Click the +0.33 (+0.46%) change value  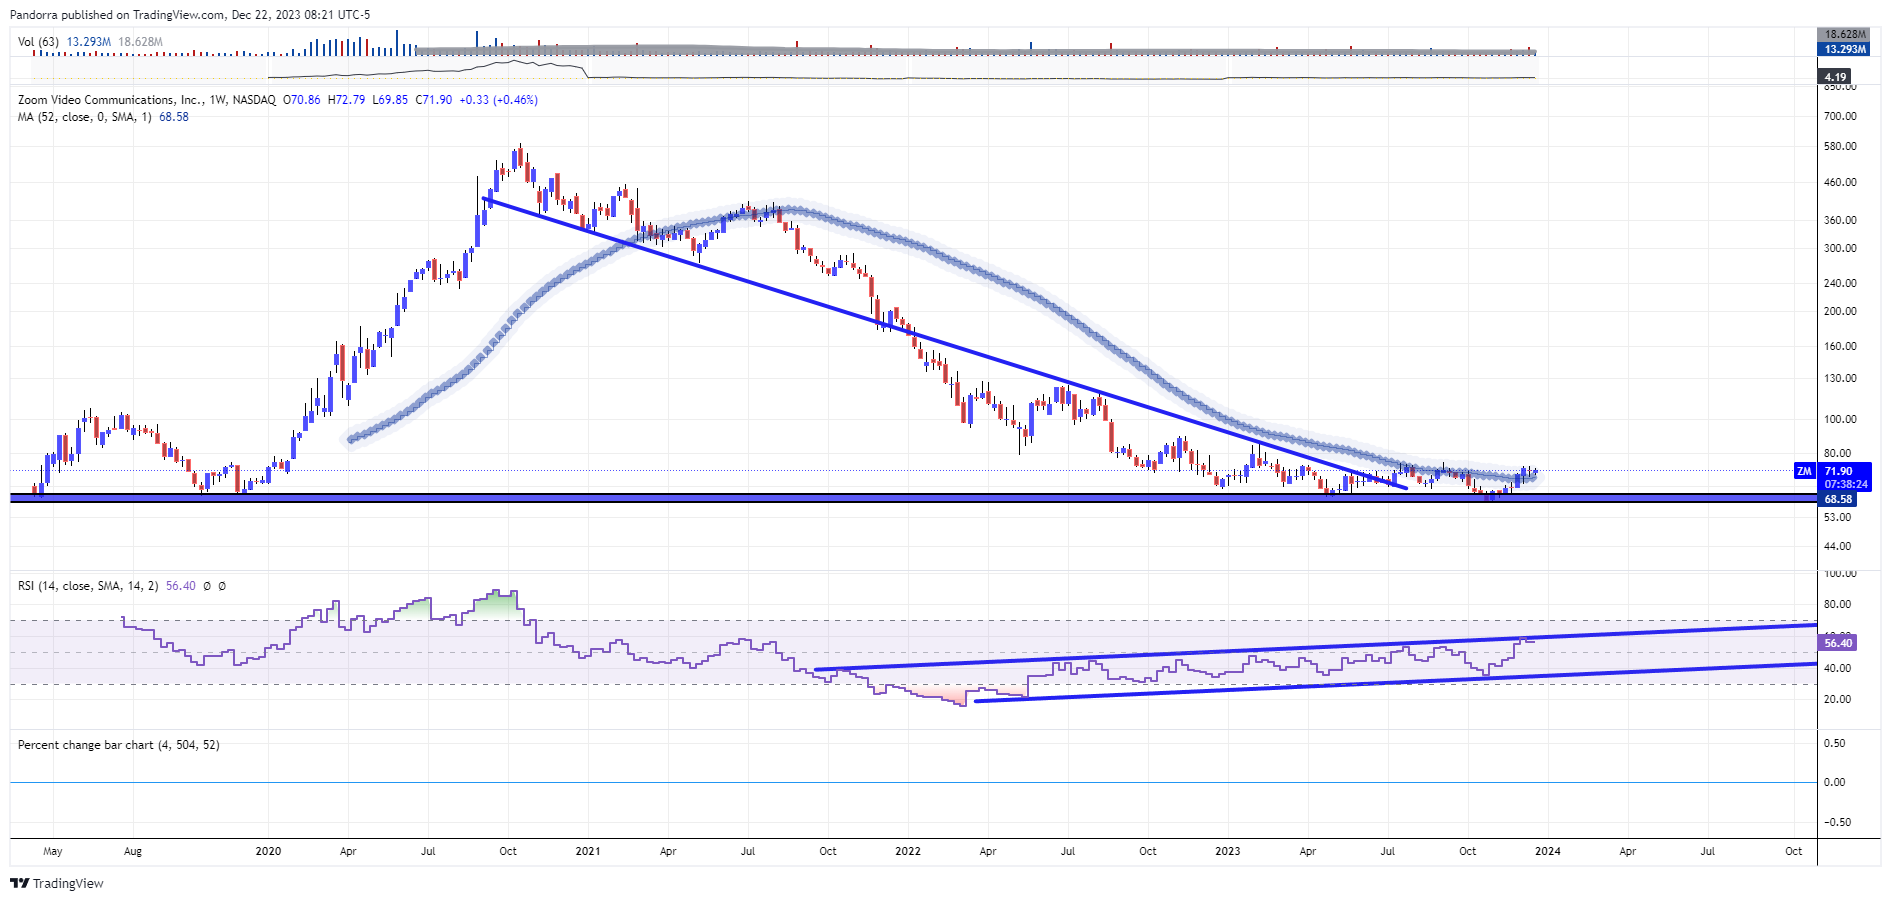498,100
